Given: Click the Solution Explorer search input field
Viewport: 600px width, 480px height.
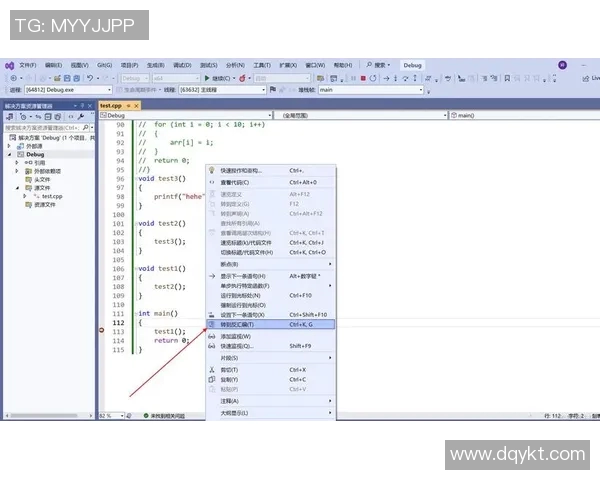Looking at the screenshot, I should click(42, 128).
